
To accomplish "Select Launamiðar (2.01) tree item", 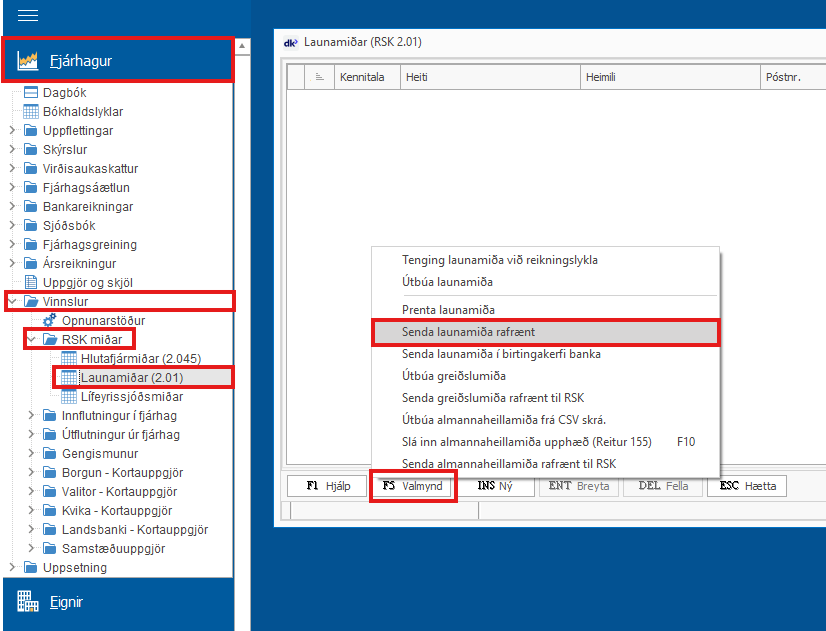I will (131, 378).
